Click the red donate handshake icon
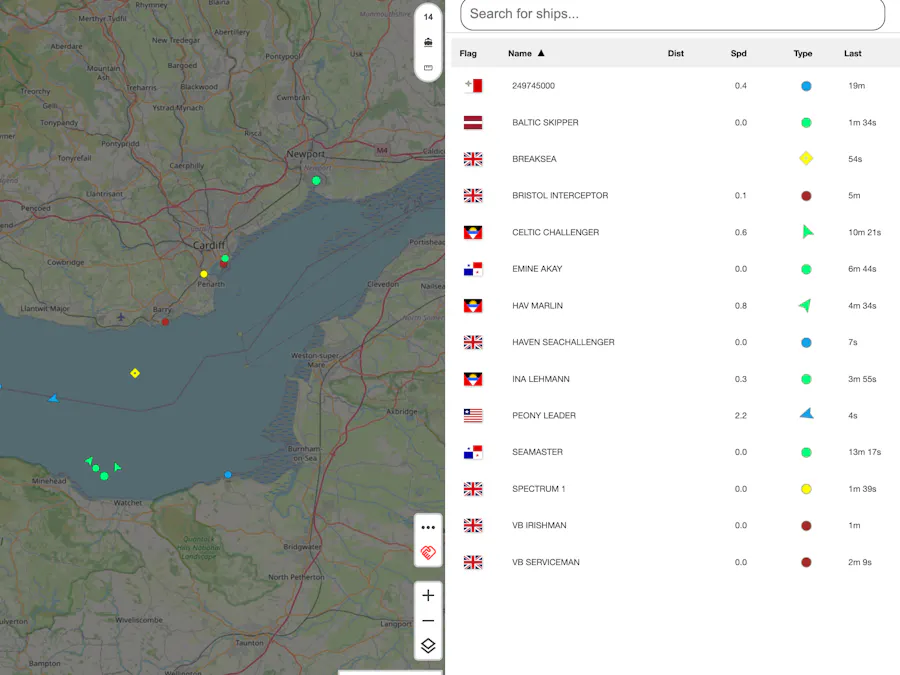Viewport: 900px width, 675px height. point(428,553)
